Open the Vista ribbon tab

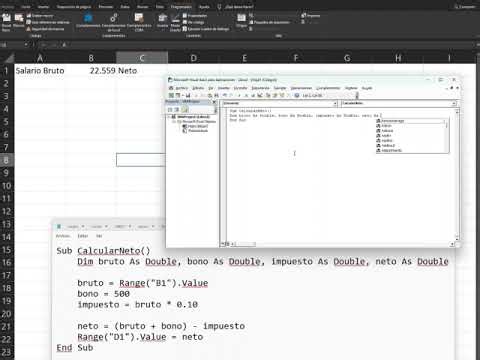(x=160, y=6)
